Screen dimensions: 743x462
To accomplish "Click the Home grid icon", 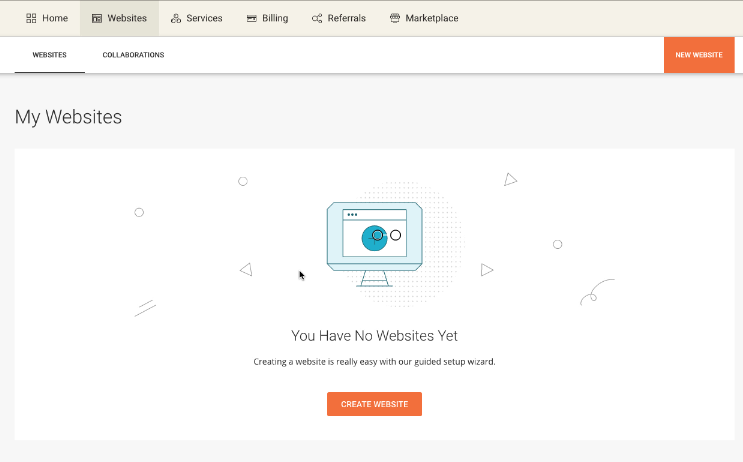I will click(x=31, y=18).
